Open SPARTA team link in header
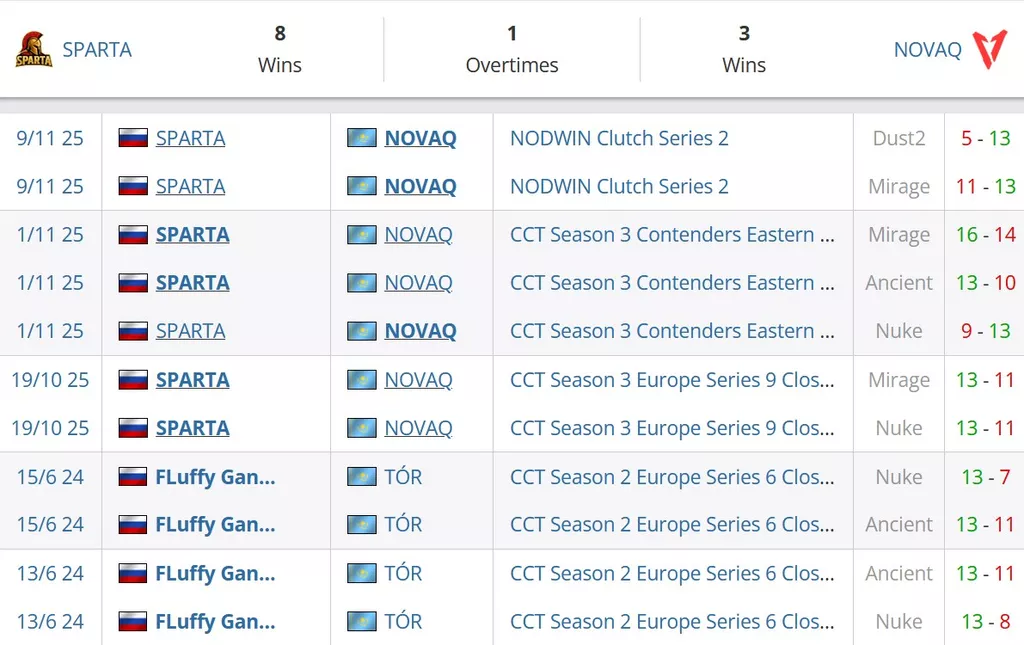The width and height of the screenshot is (1024, 645). [97, 50]
